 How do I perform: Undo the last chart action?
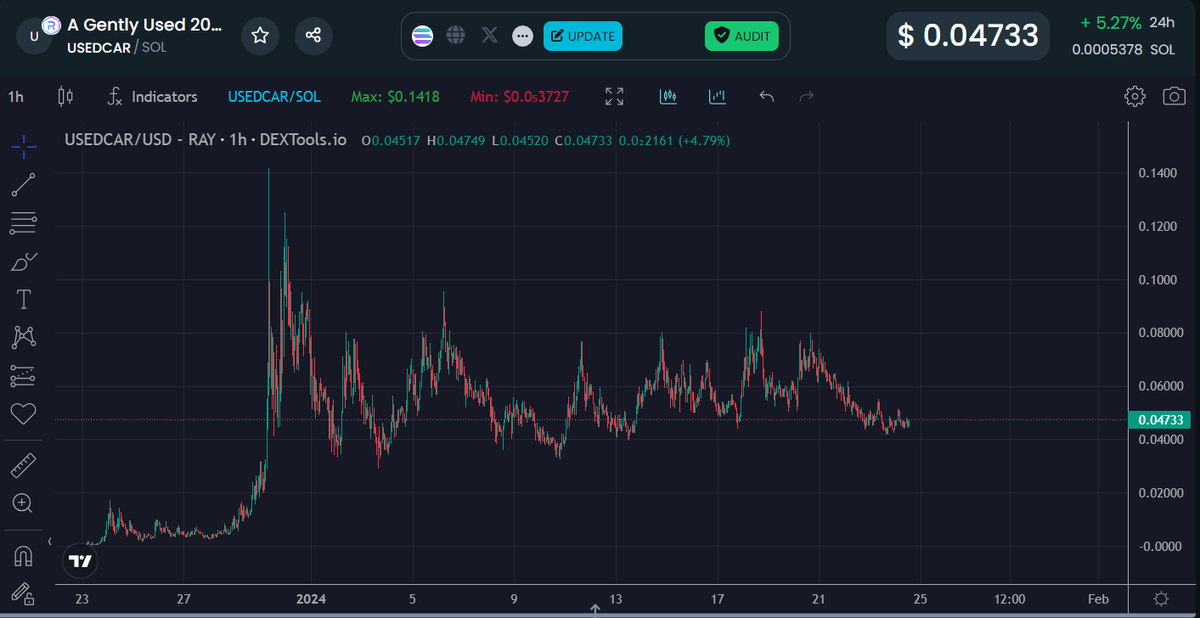[767, 97]
